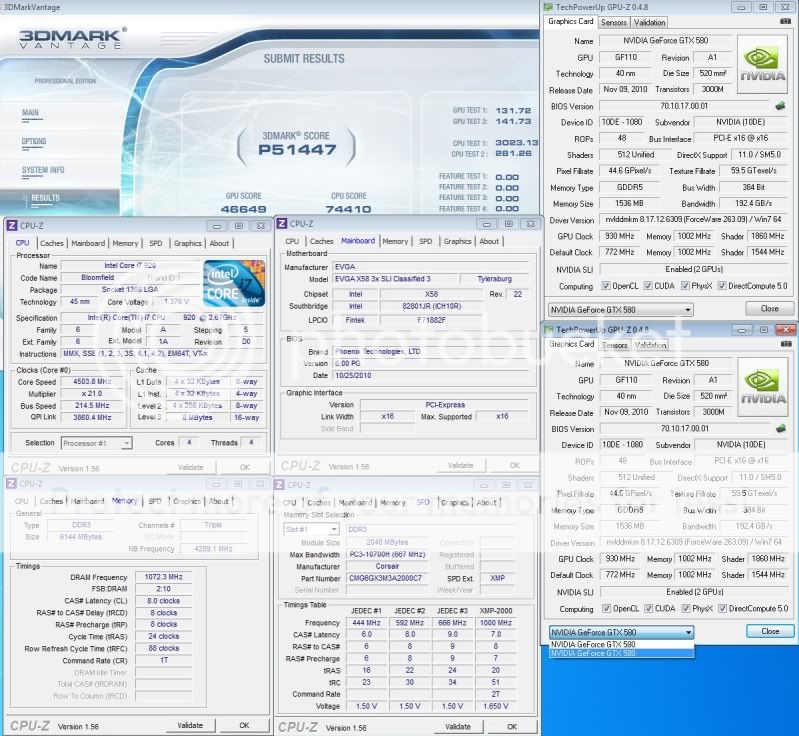Click the upper GPU-Z title bar app icon
The image size is (799, 736).
pyautogui.click(x=549, y=6)
